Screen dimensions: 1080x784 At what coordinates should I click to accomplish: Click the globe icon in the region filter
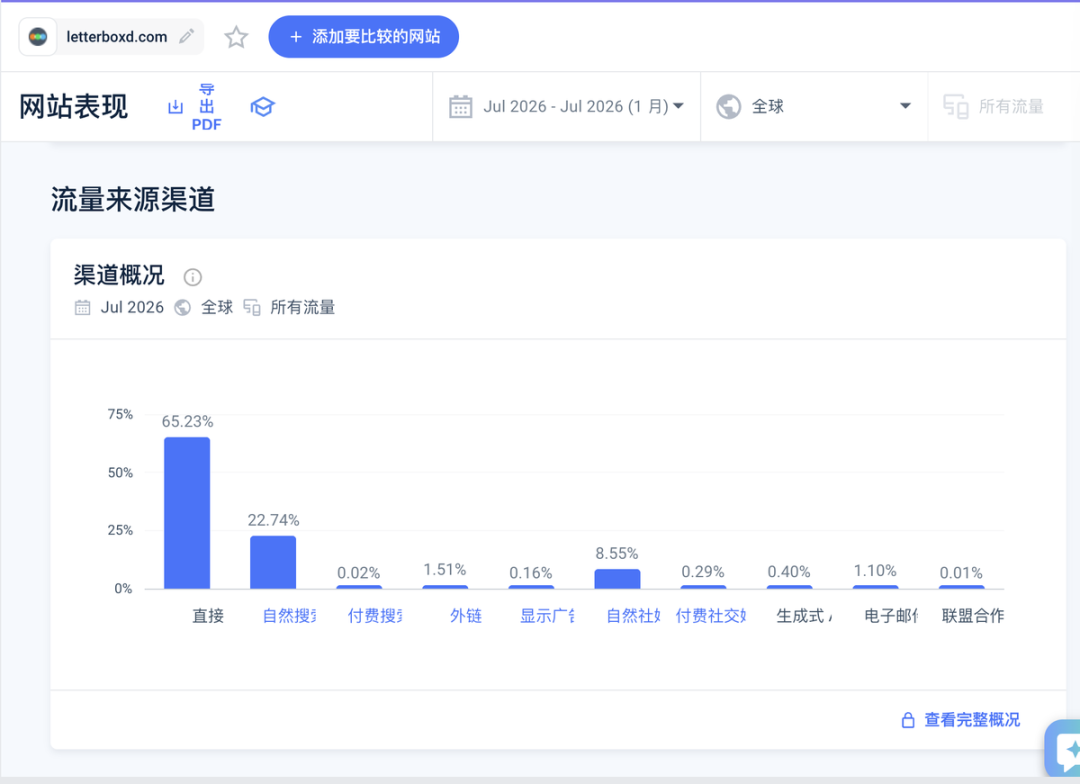[729, 107]
